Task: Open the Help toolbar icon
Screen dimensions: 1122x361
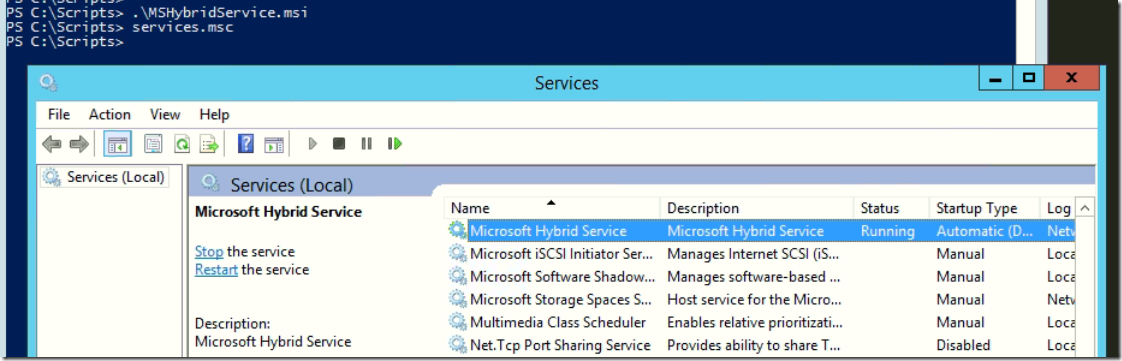Action: (x=245, y=144)
